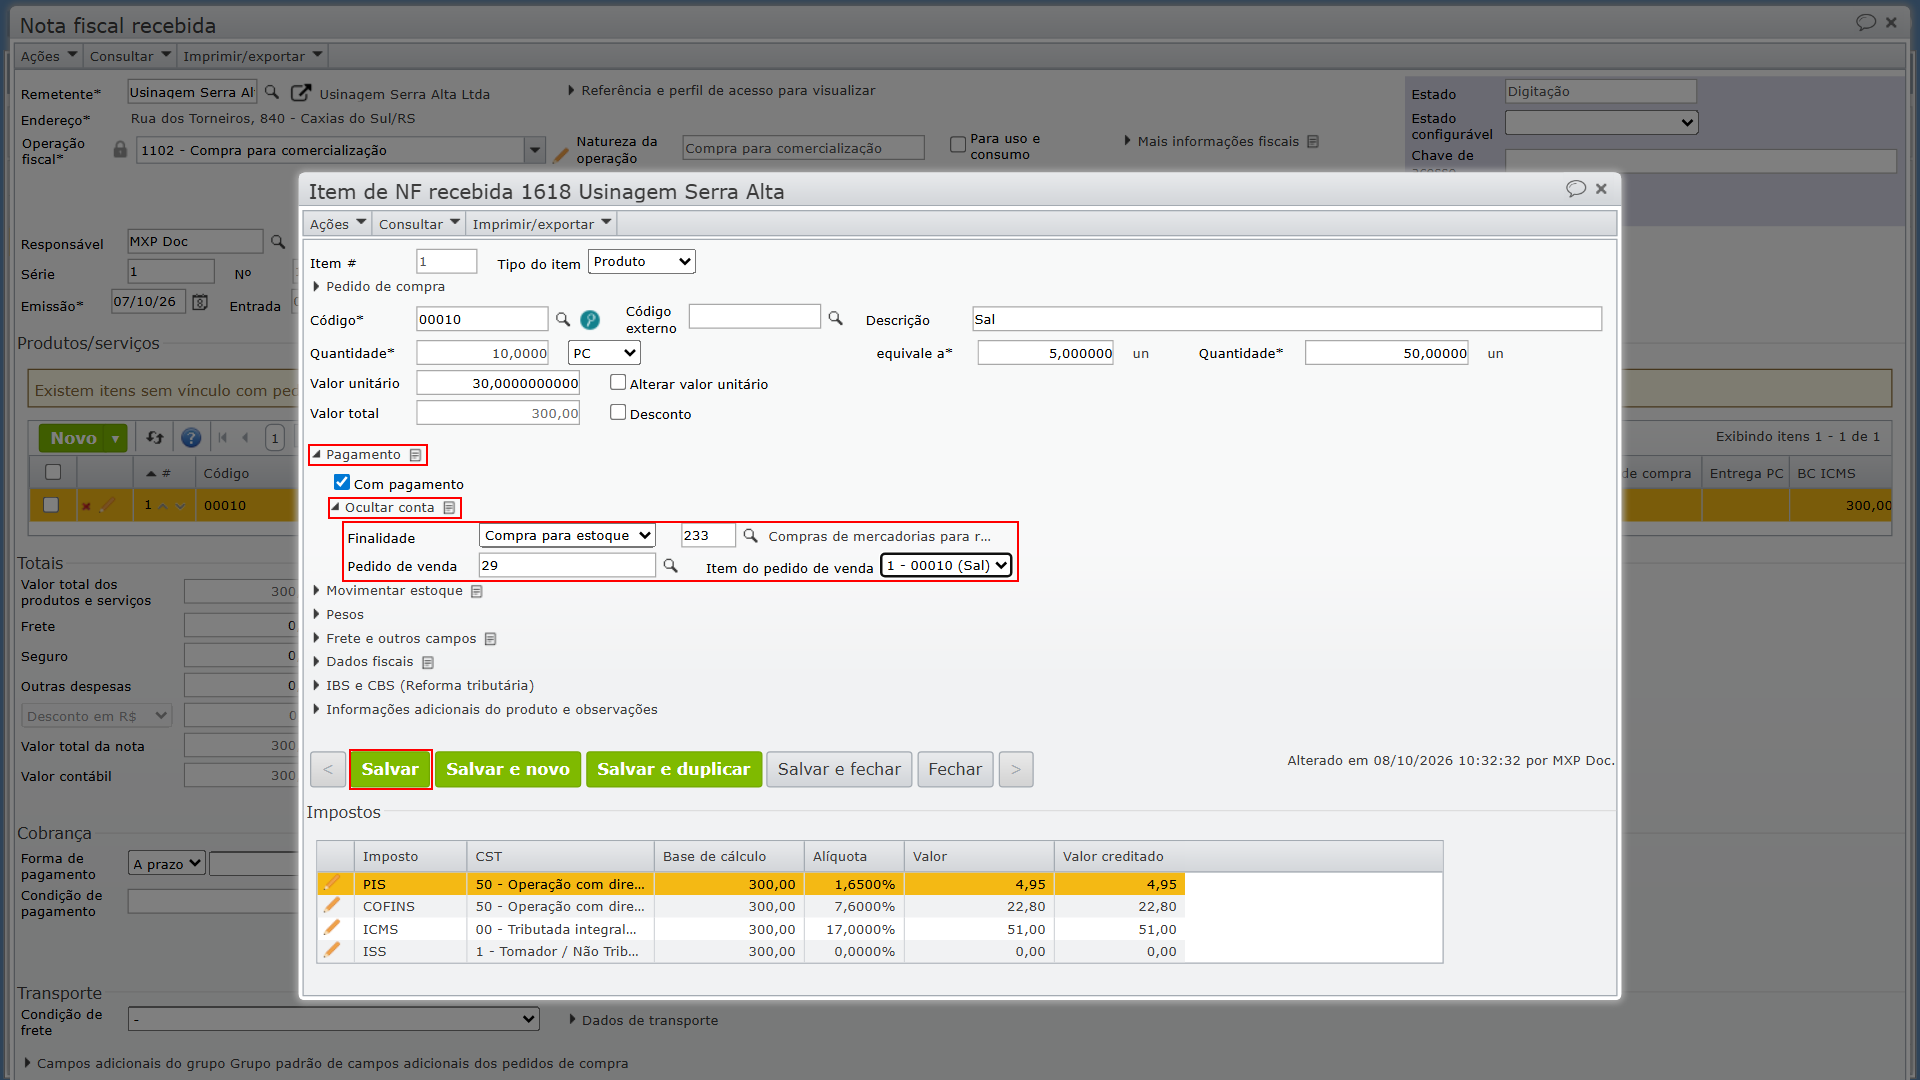Expand the Movimentar estoque section

pyautogui.click(x=394, y=591)
